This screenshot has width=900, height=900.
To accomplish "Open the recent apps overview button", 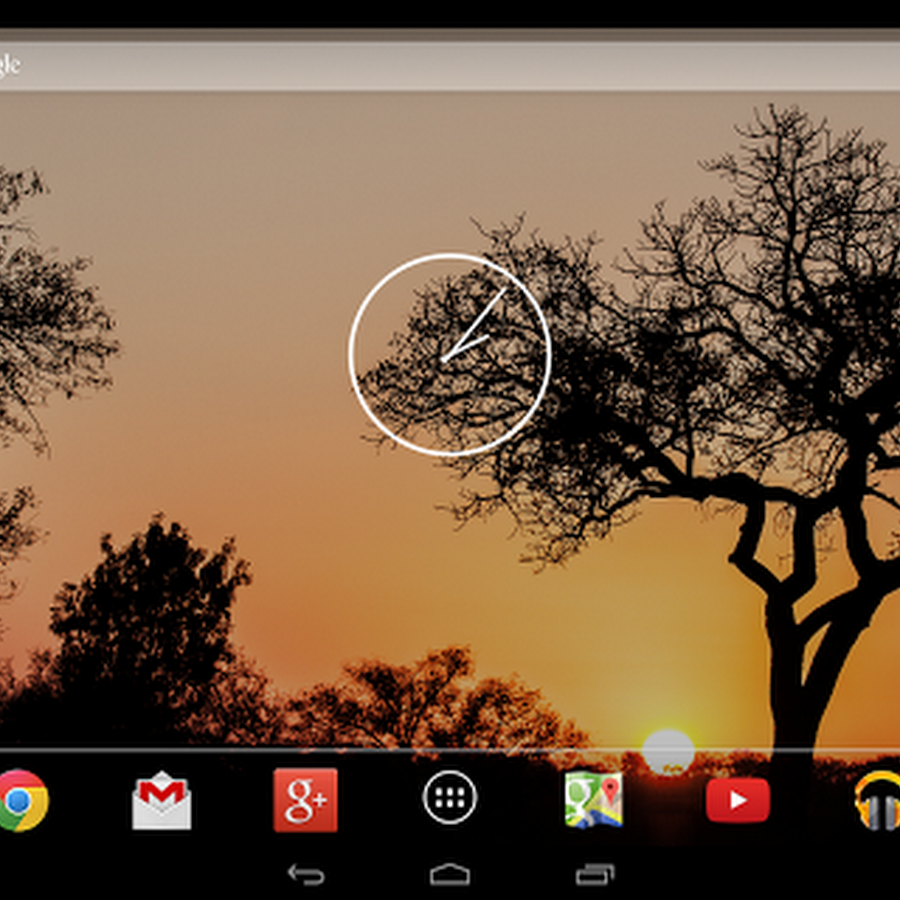I will (x=595, y=875).
